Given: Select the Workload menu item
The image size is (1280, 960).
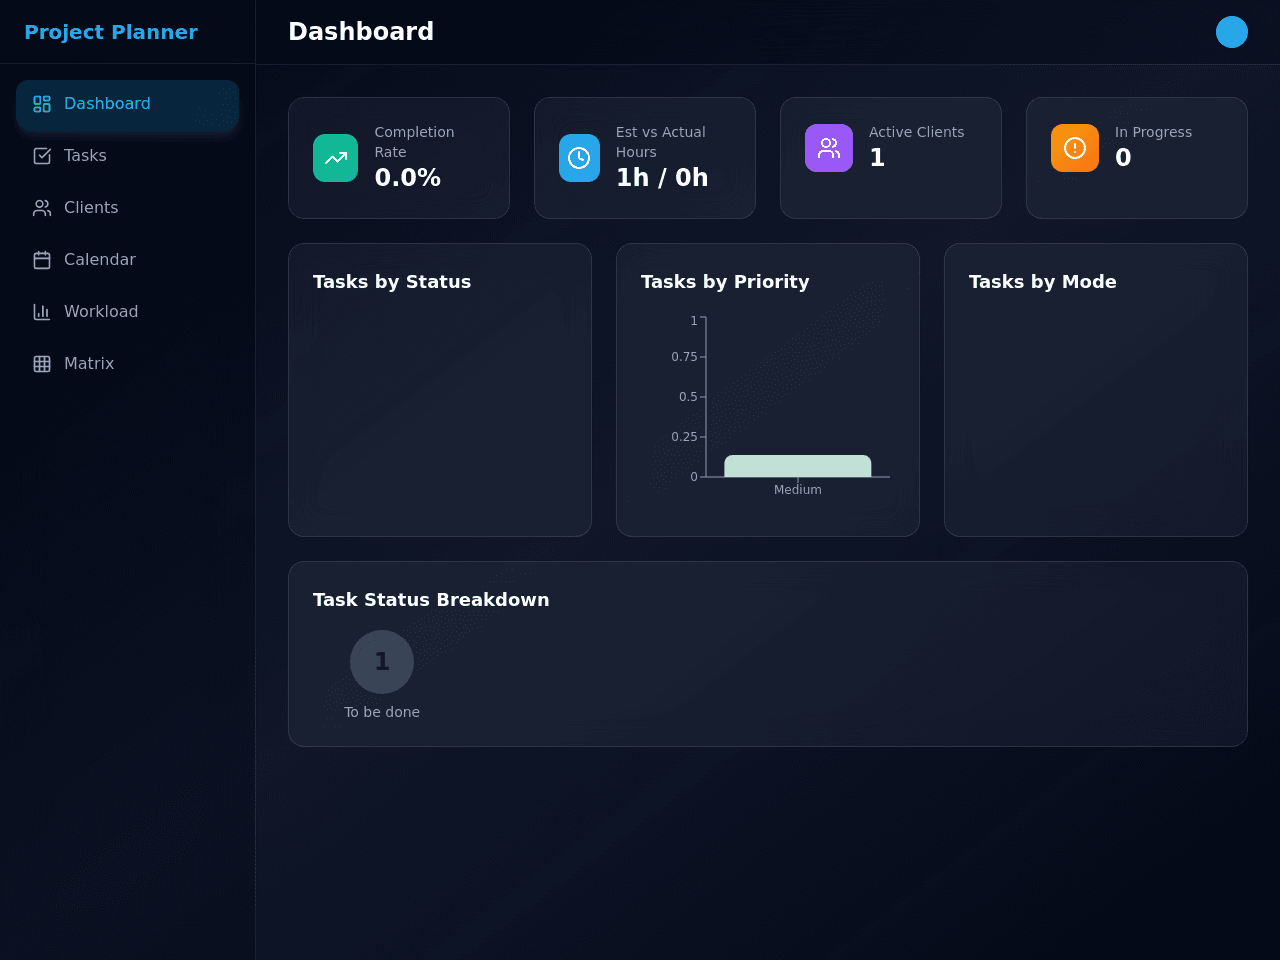Looking at the screenshot, I should 127,312.
